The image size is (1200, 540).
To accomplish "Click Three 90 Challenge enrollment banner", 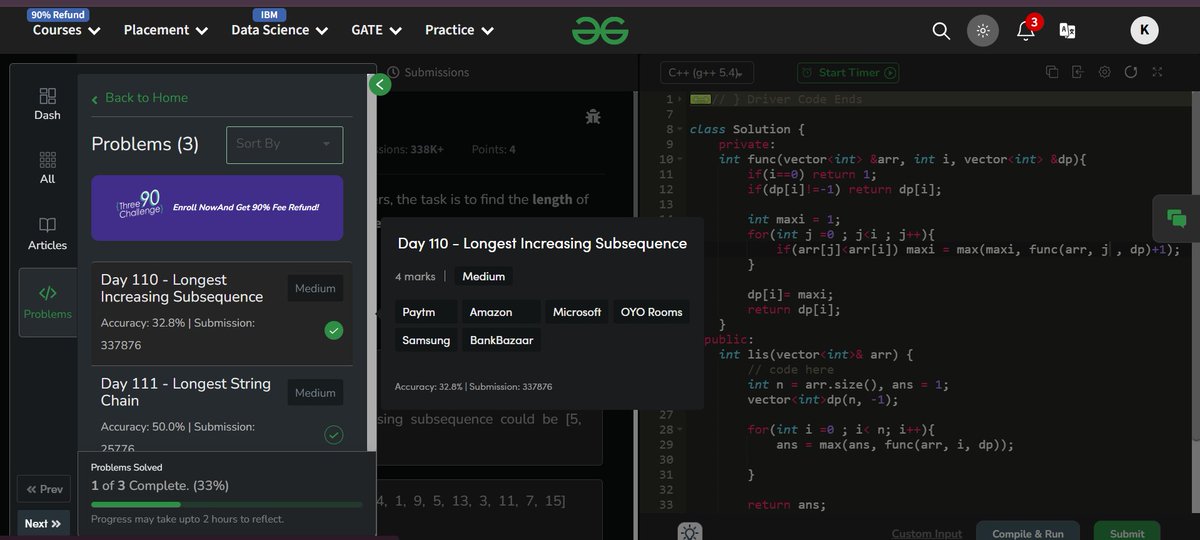I will 217,208.
